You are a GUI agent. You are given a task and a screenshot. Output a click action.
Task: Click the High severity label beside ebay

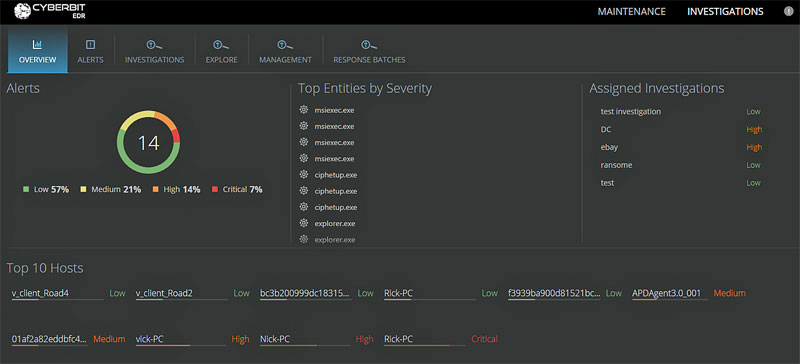click(754, 147)
